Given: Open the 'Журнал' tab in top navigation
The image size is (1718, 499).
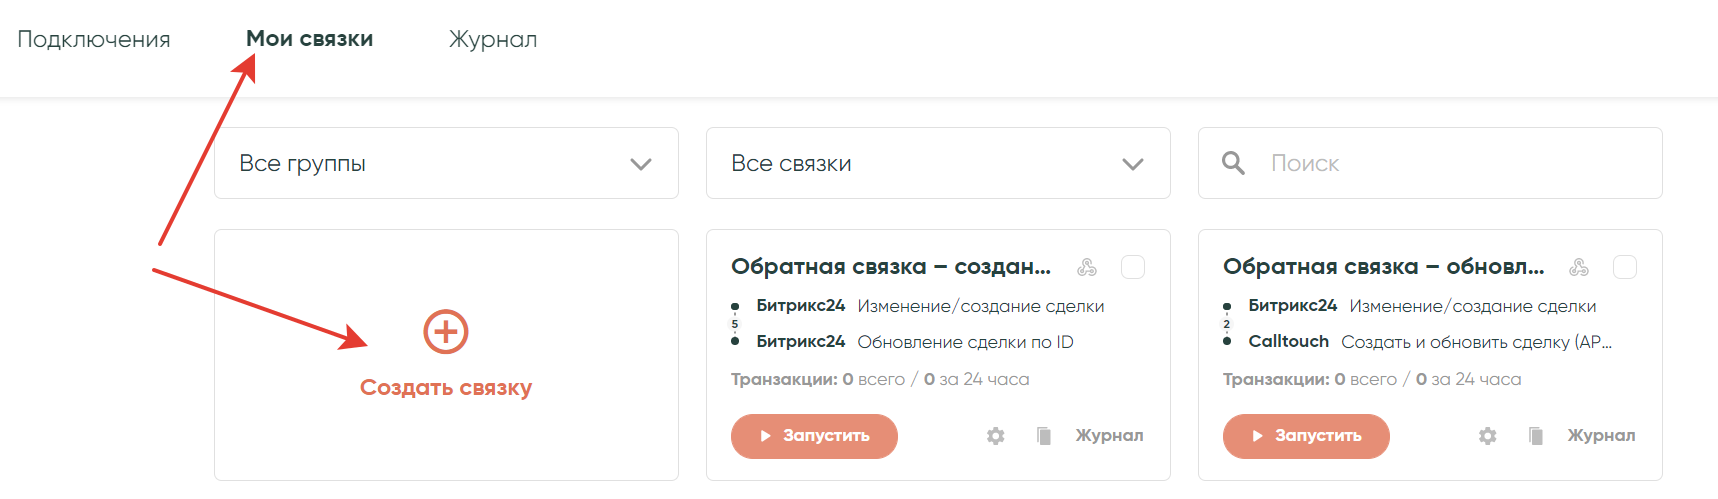Looking at the screenshot, I should tap(493, 39).
